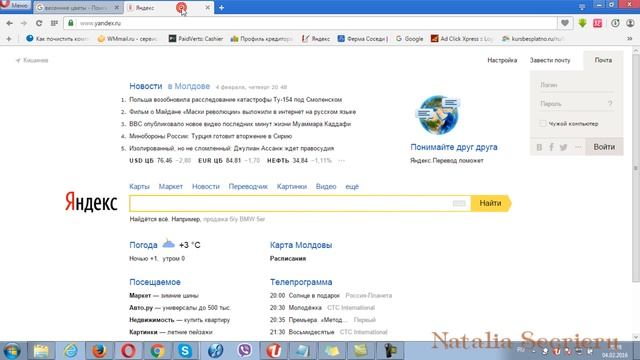Open the Ad Click Xpress bookmark
640x360 pixels.
(x=462, y=39)
